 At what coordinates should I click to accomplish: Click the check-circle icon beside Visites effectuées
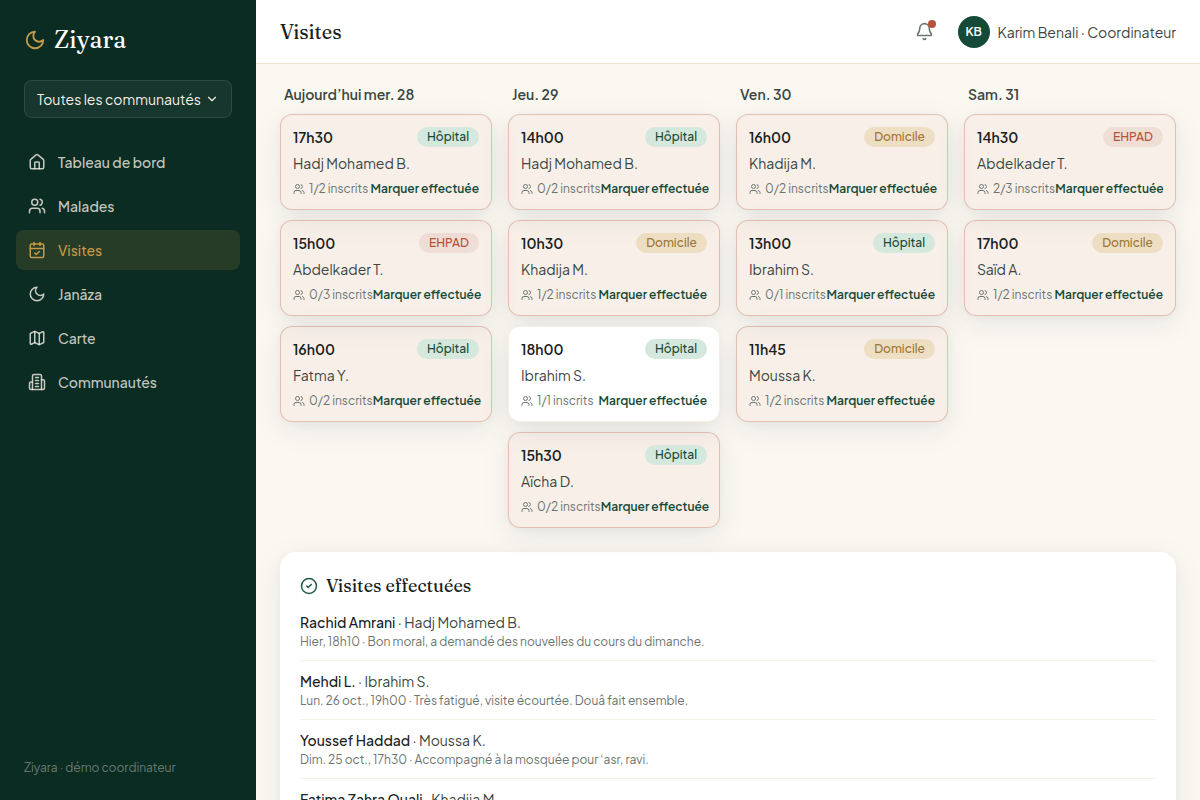coord(309,586)
